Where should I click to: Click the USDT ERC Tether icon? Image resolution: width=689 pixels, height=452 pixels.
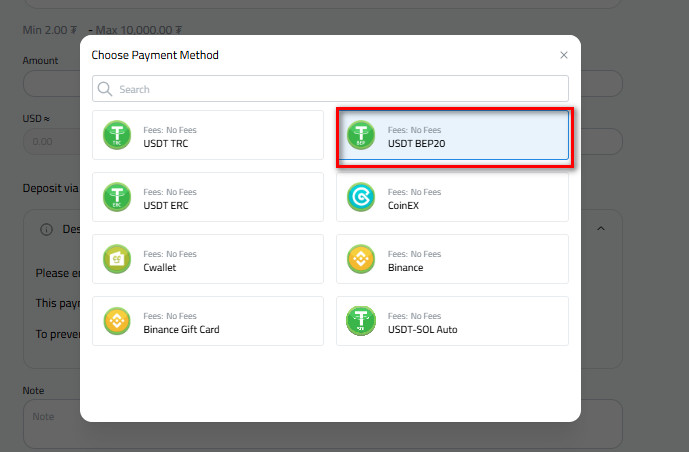(117, 197)
